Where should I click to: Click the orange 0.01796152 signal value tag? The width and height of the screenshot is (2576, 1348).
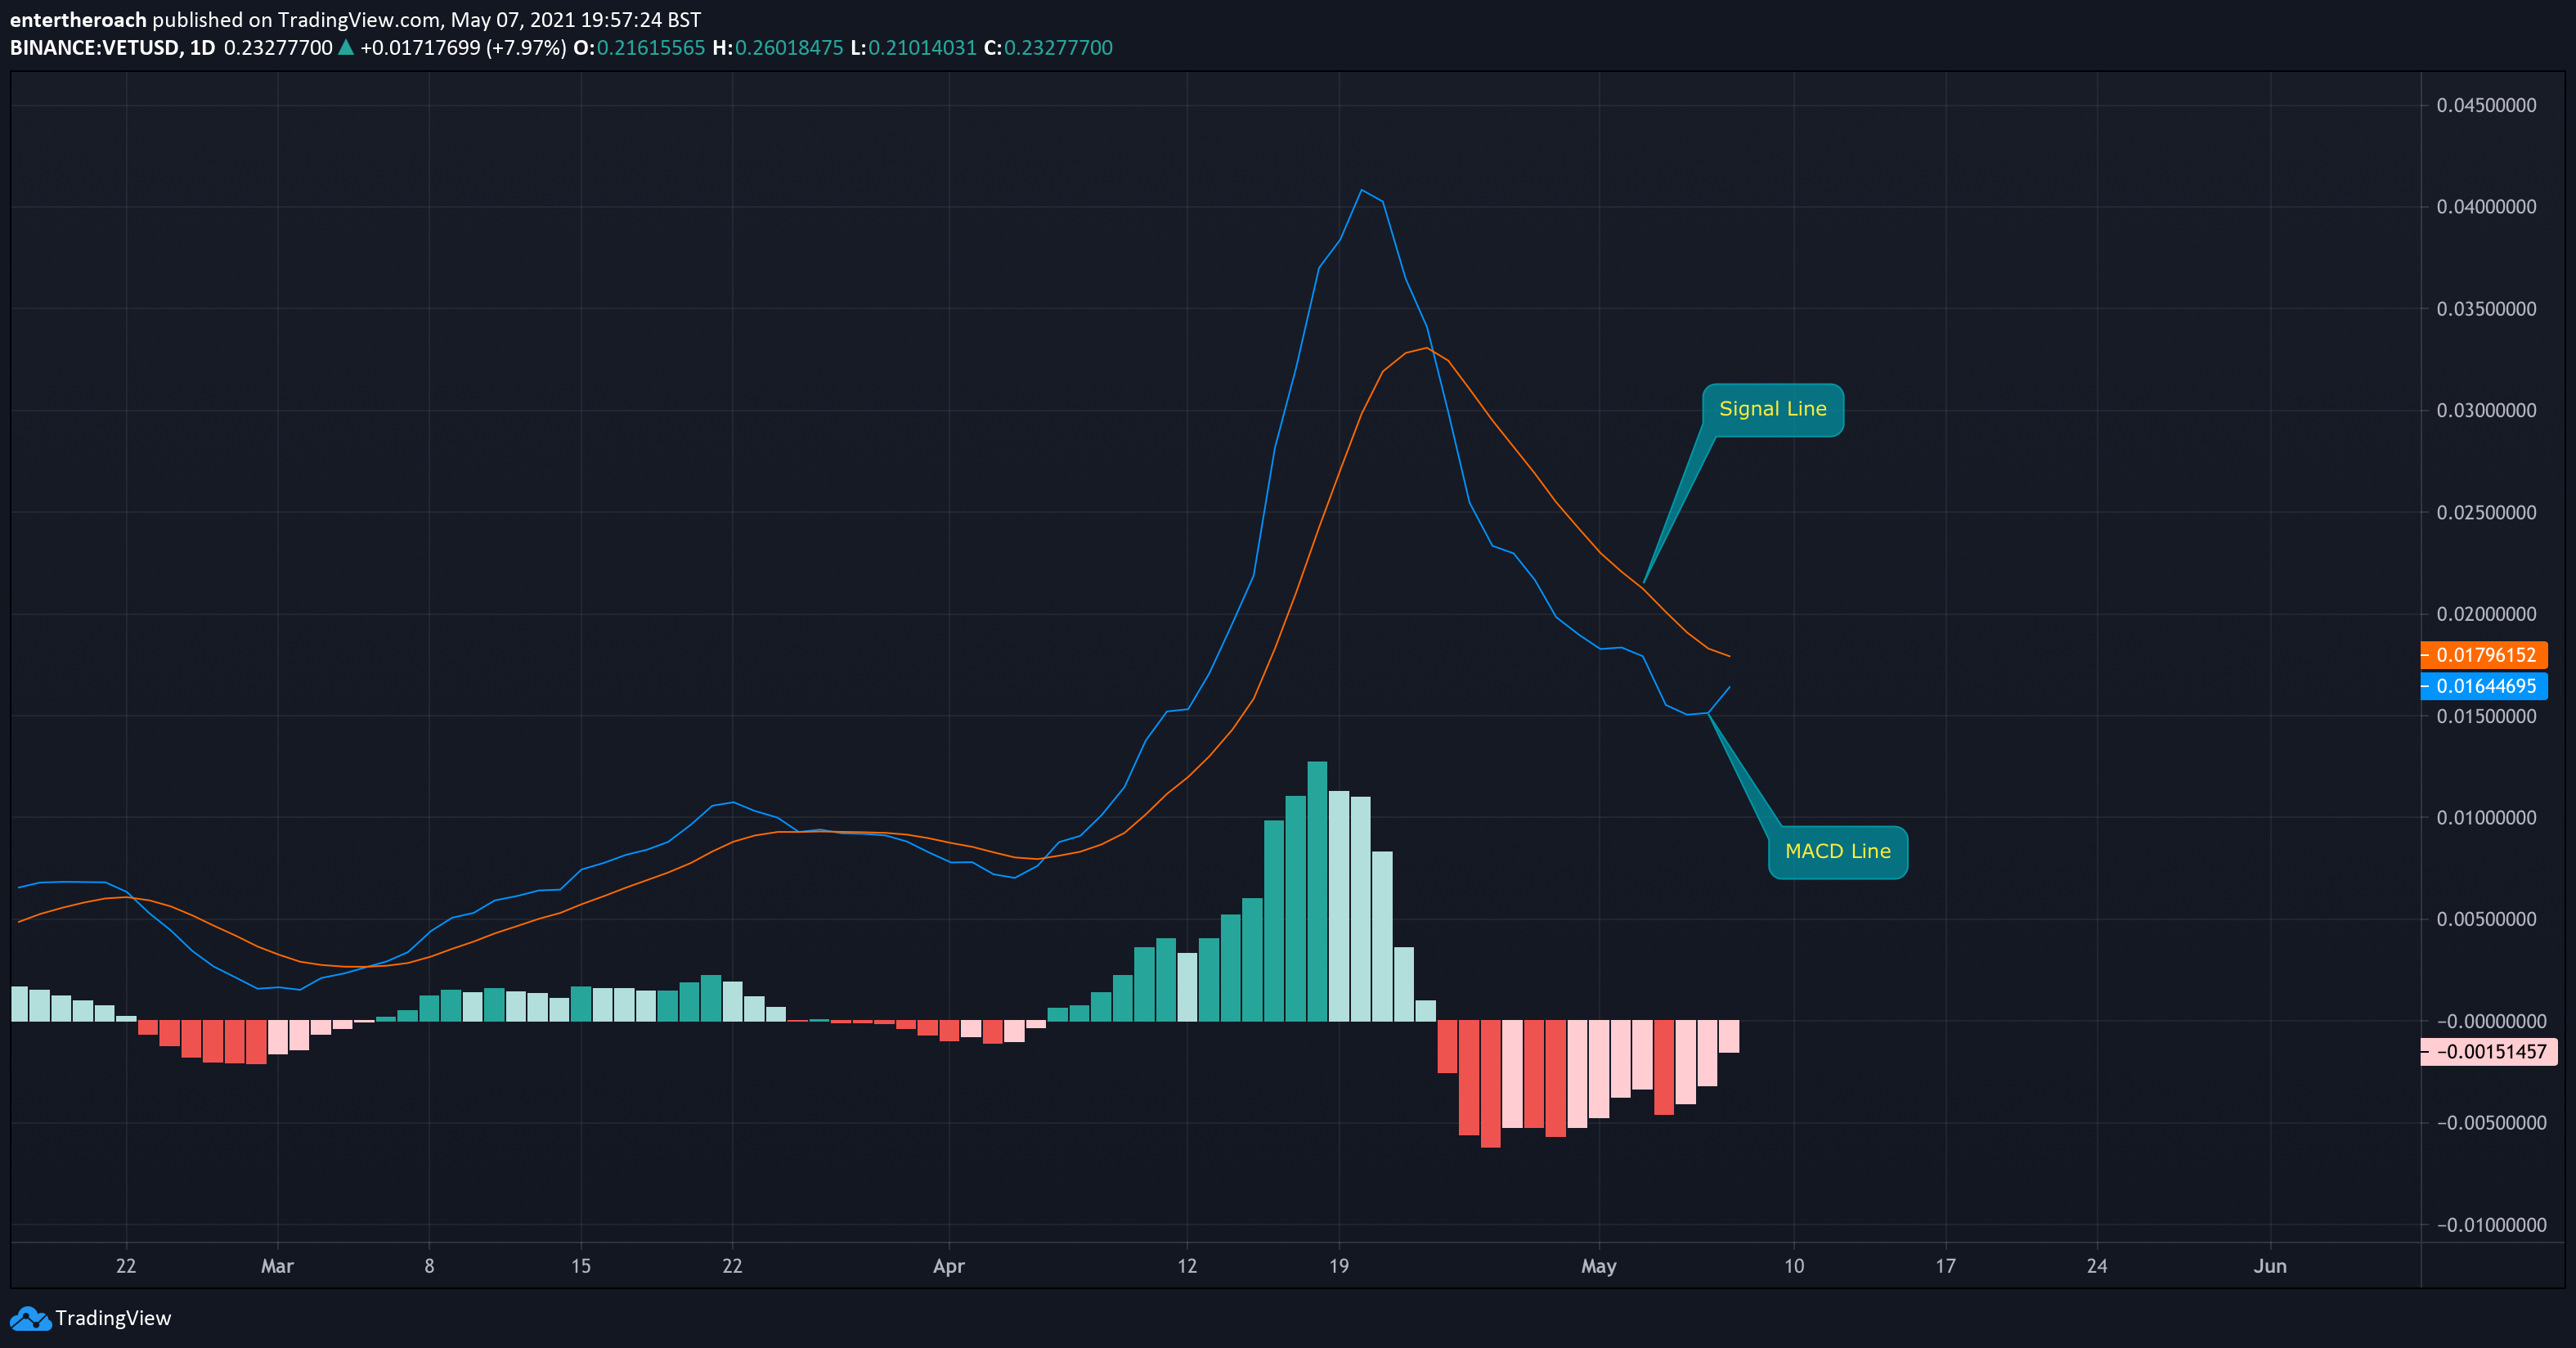(2484, 655)
